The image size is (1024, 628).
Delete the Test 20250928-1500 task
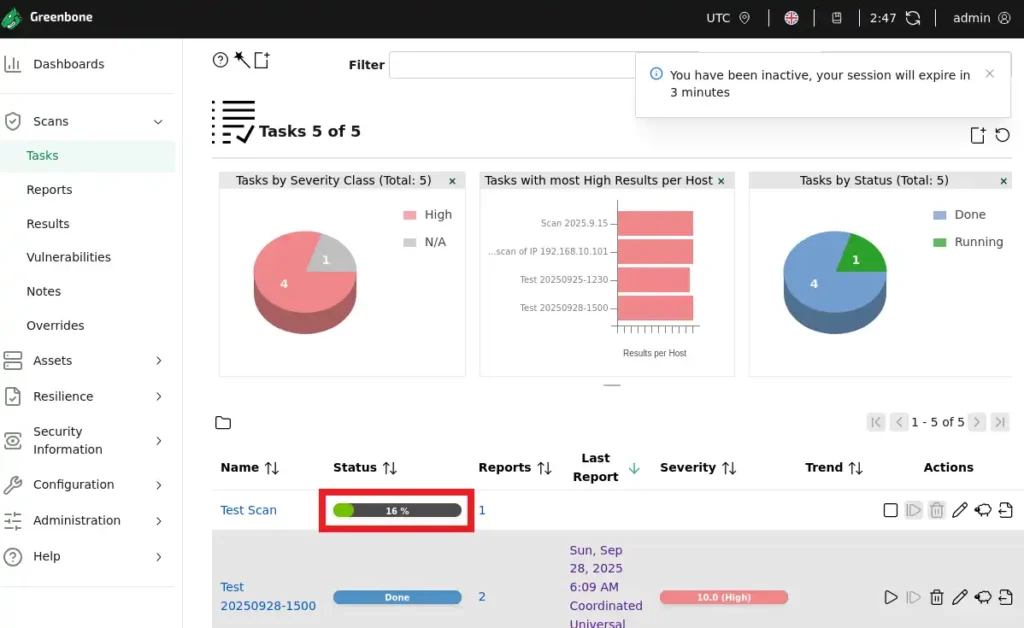tap(936, 597)
